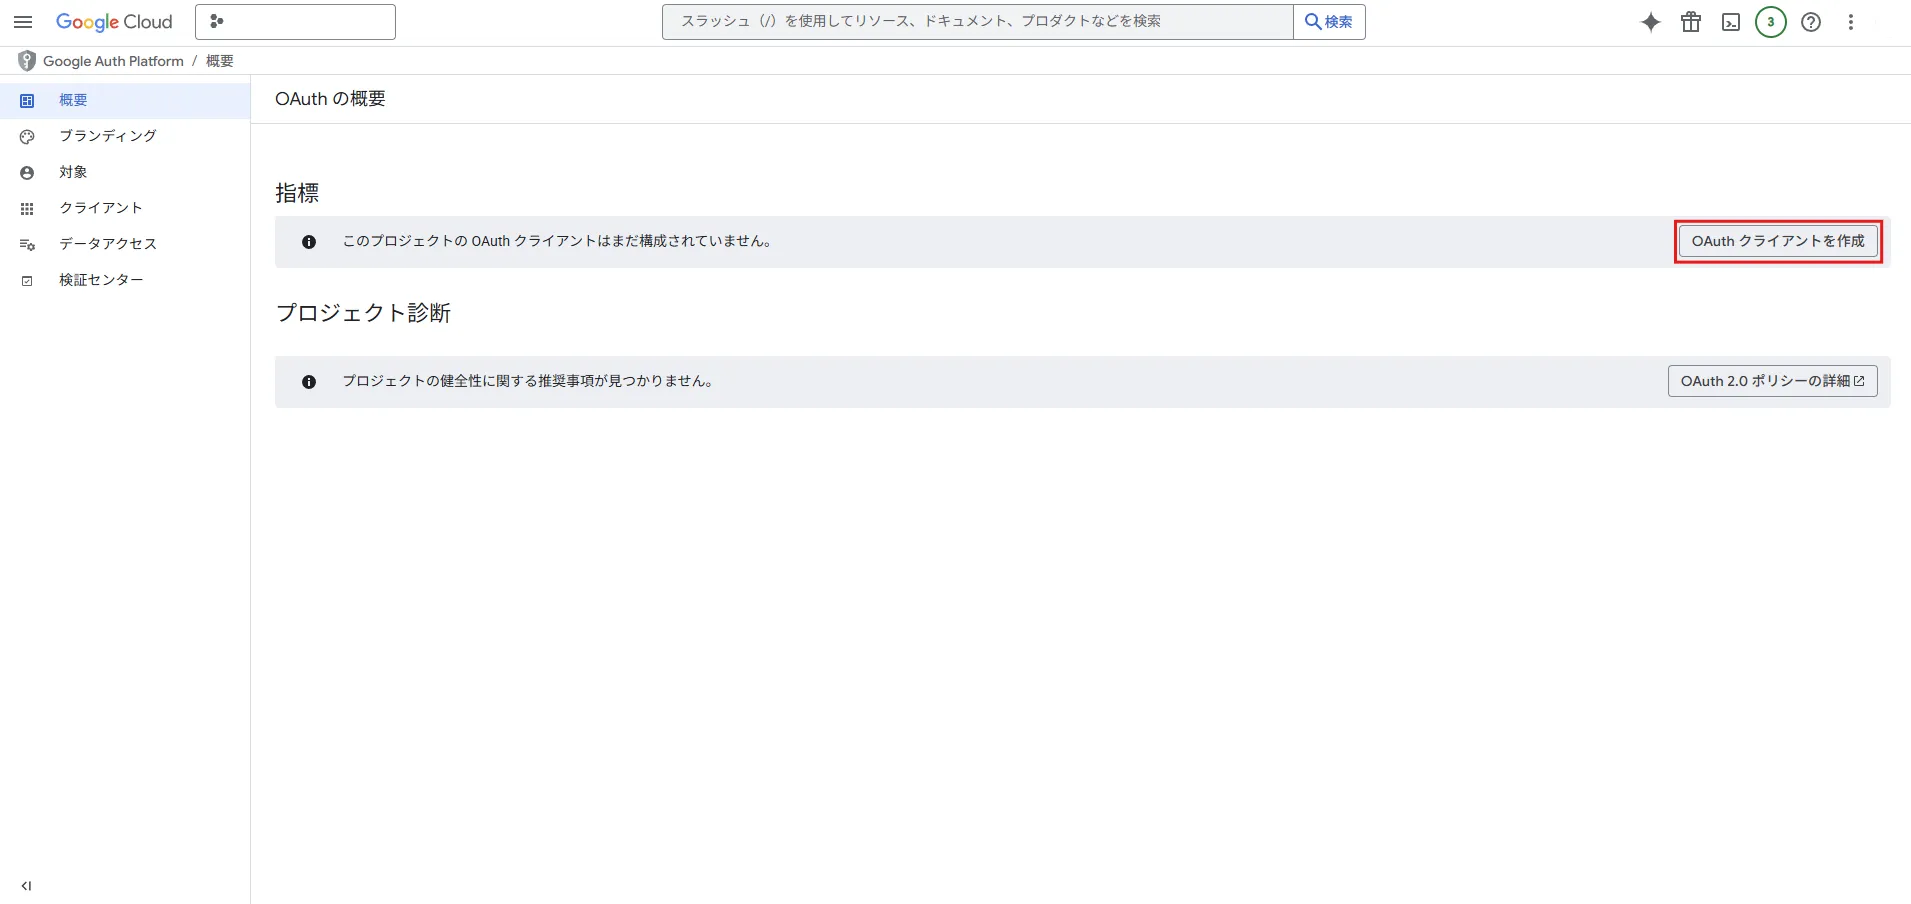Go to Google Auth Platform breadcrumb
Viewport: 1911px width, 904px height.
click(x=113, y=61)
